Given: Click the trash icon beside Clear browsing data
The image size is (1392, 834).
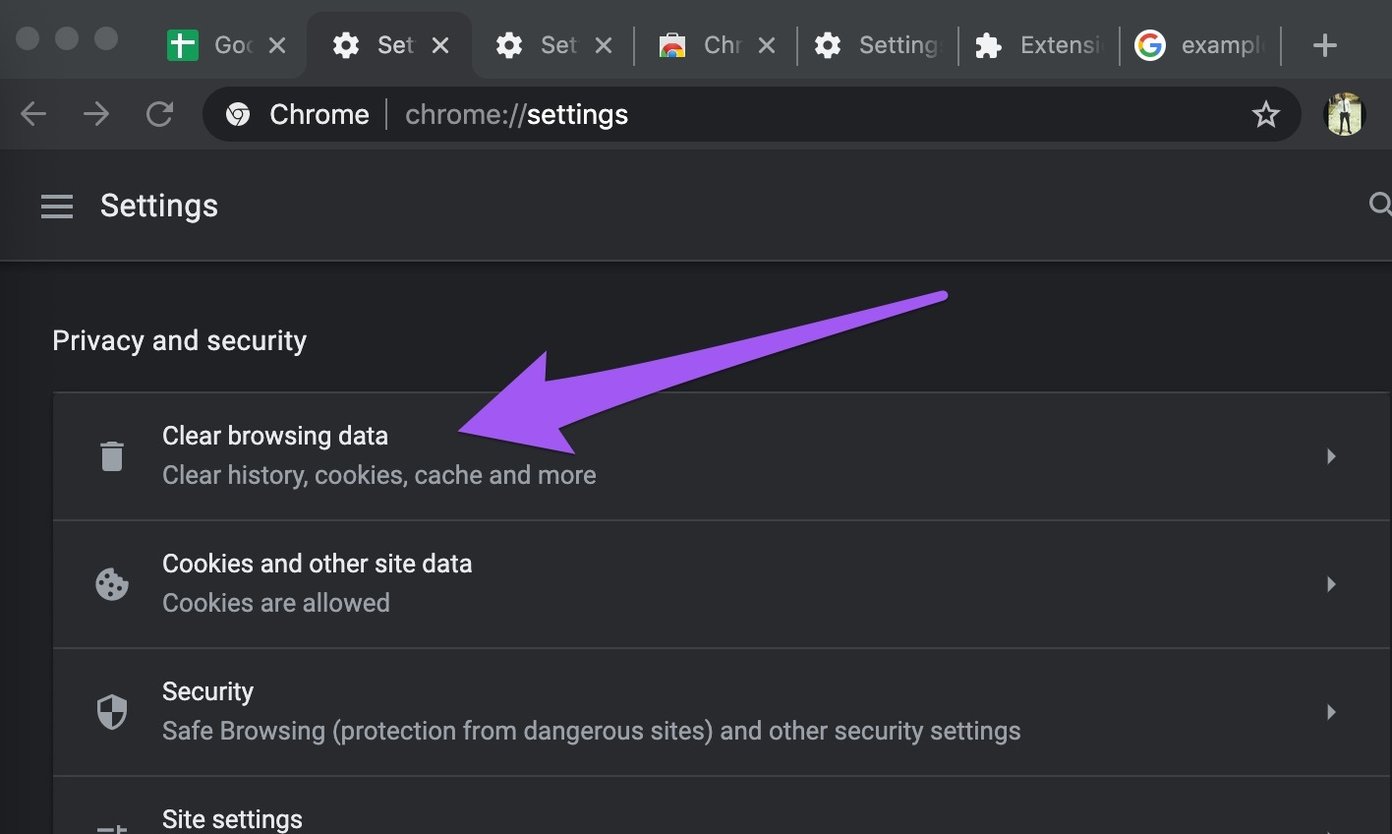Looking at the screenshot, I should tap(111, 456).
